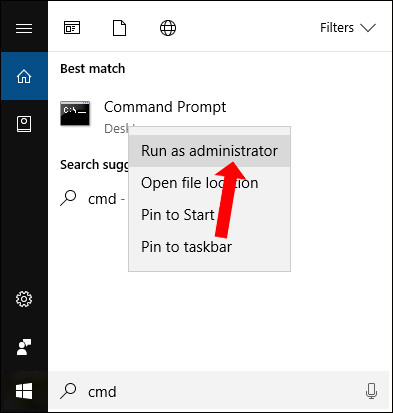Open the Home view in the sidebar
Viewport: 393px width, 413px height.
24,76
